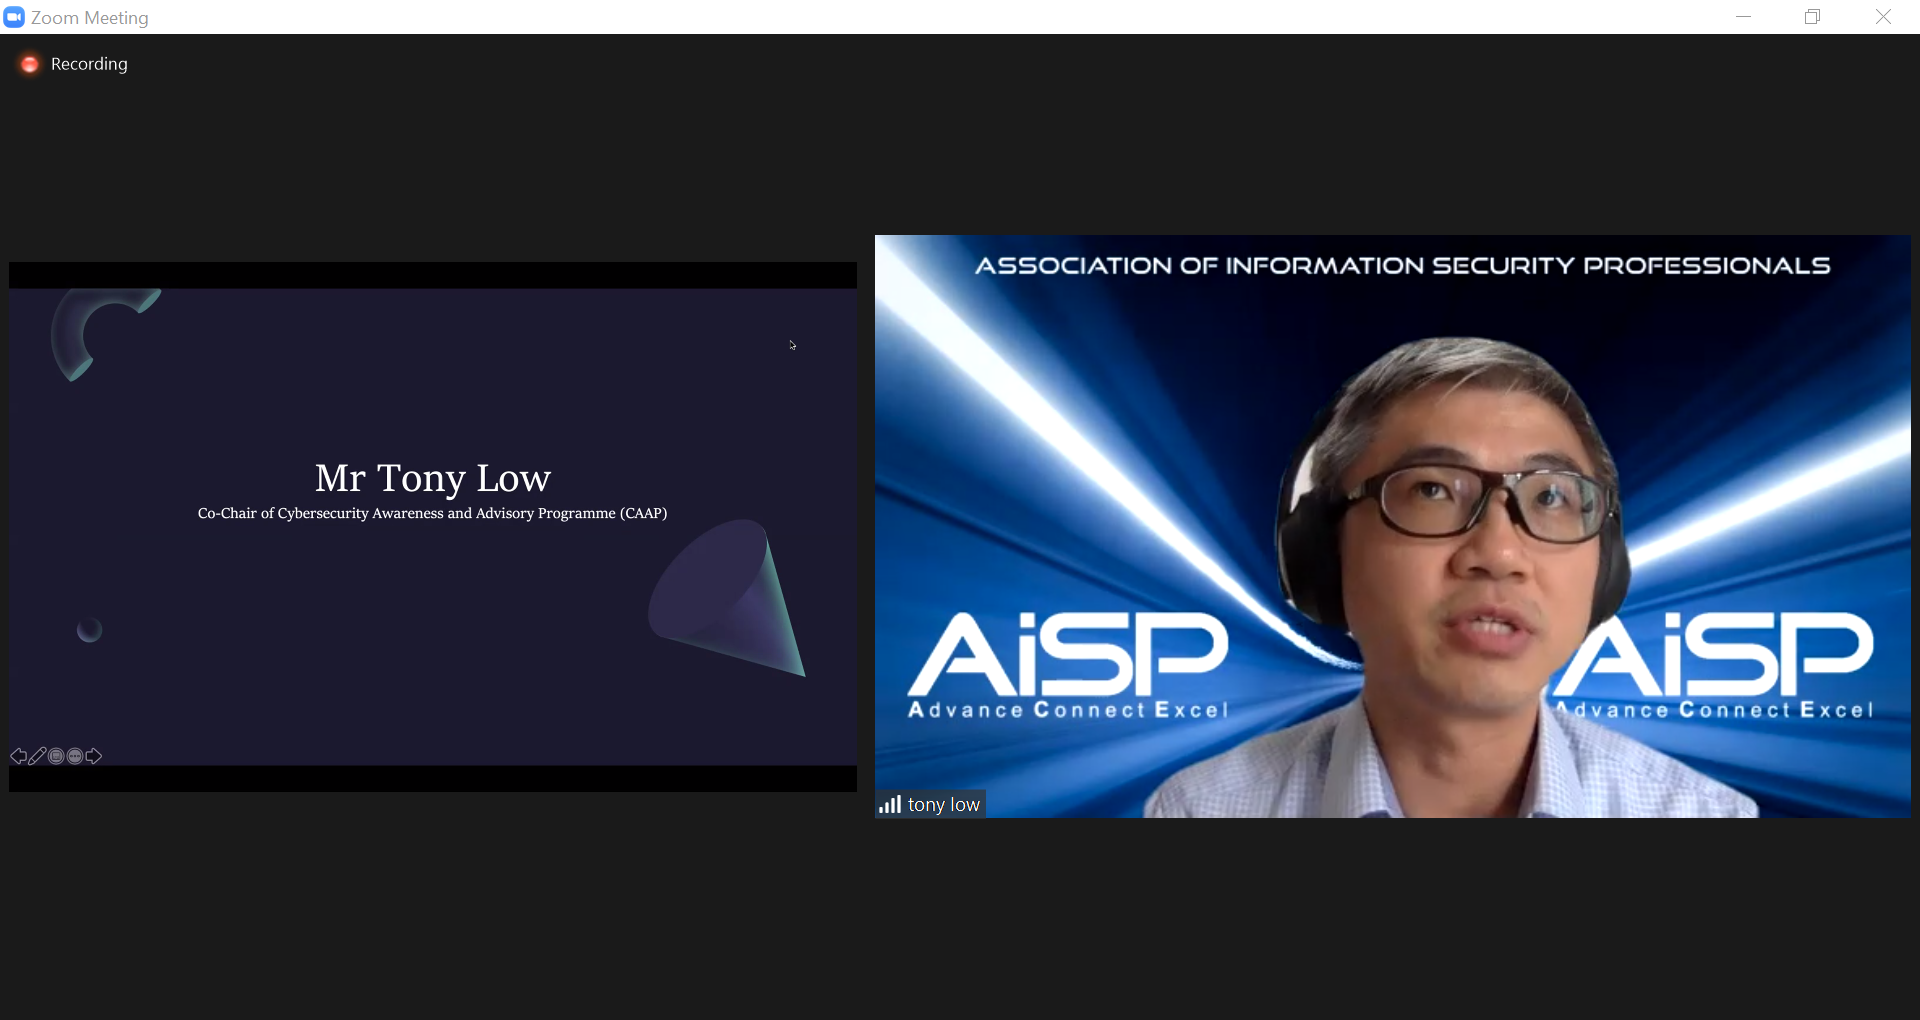Click the next slide arrow in presentation
This screenshot has height=1020, width=1920.
(x=94, y=756)
